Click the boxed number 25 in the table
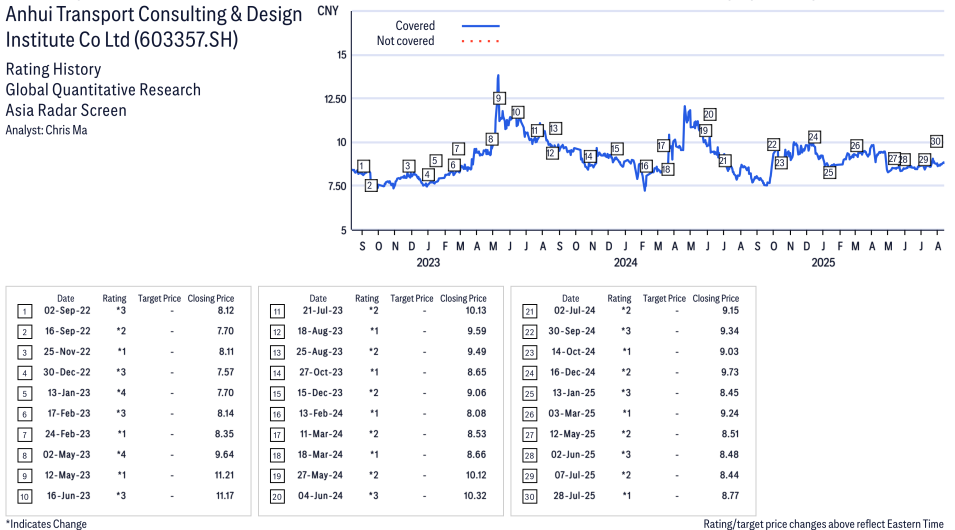The height and width of the screenshot is (530, 955). click(529, 394)
